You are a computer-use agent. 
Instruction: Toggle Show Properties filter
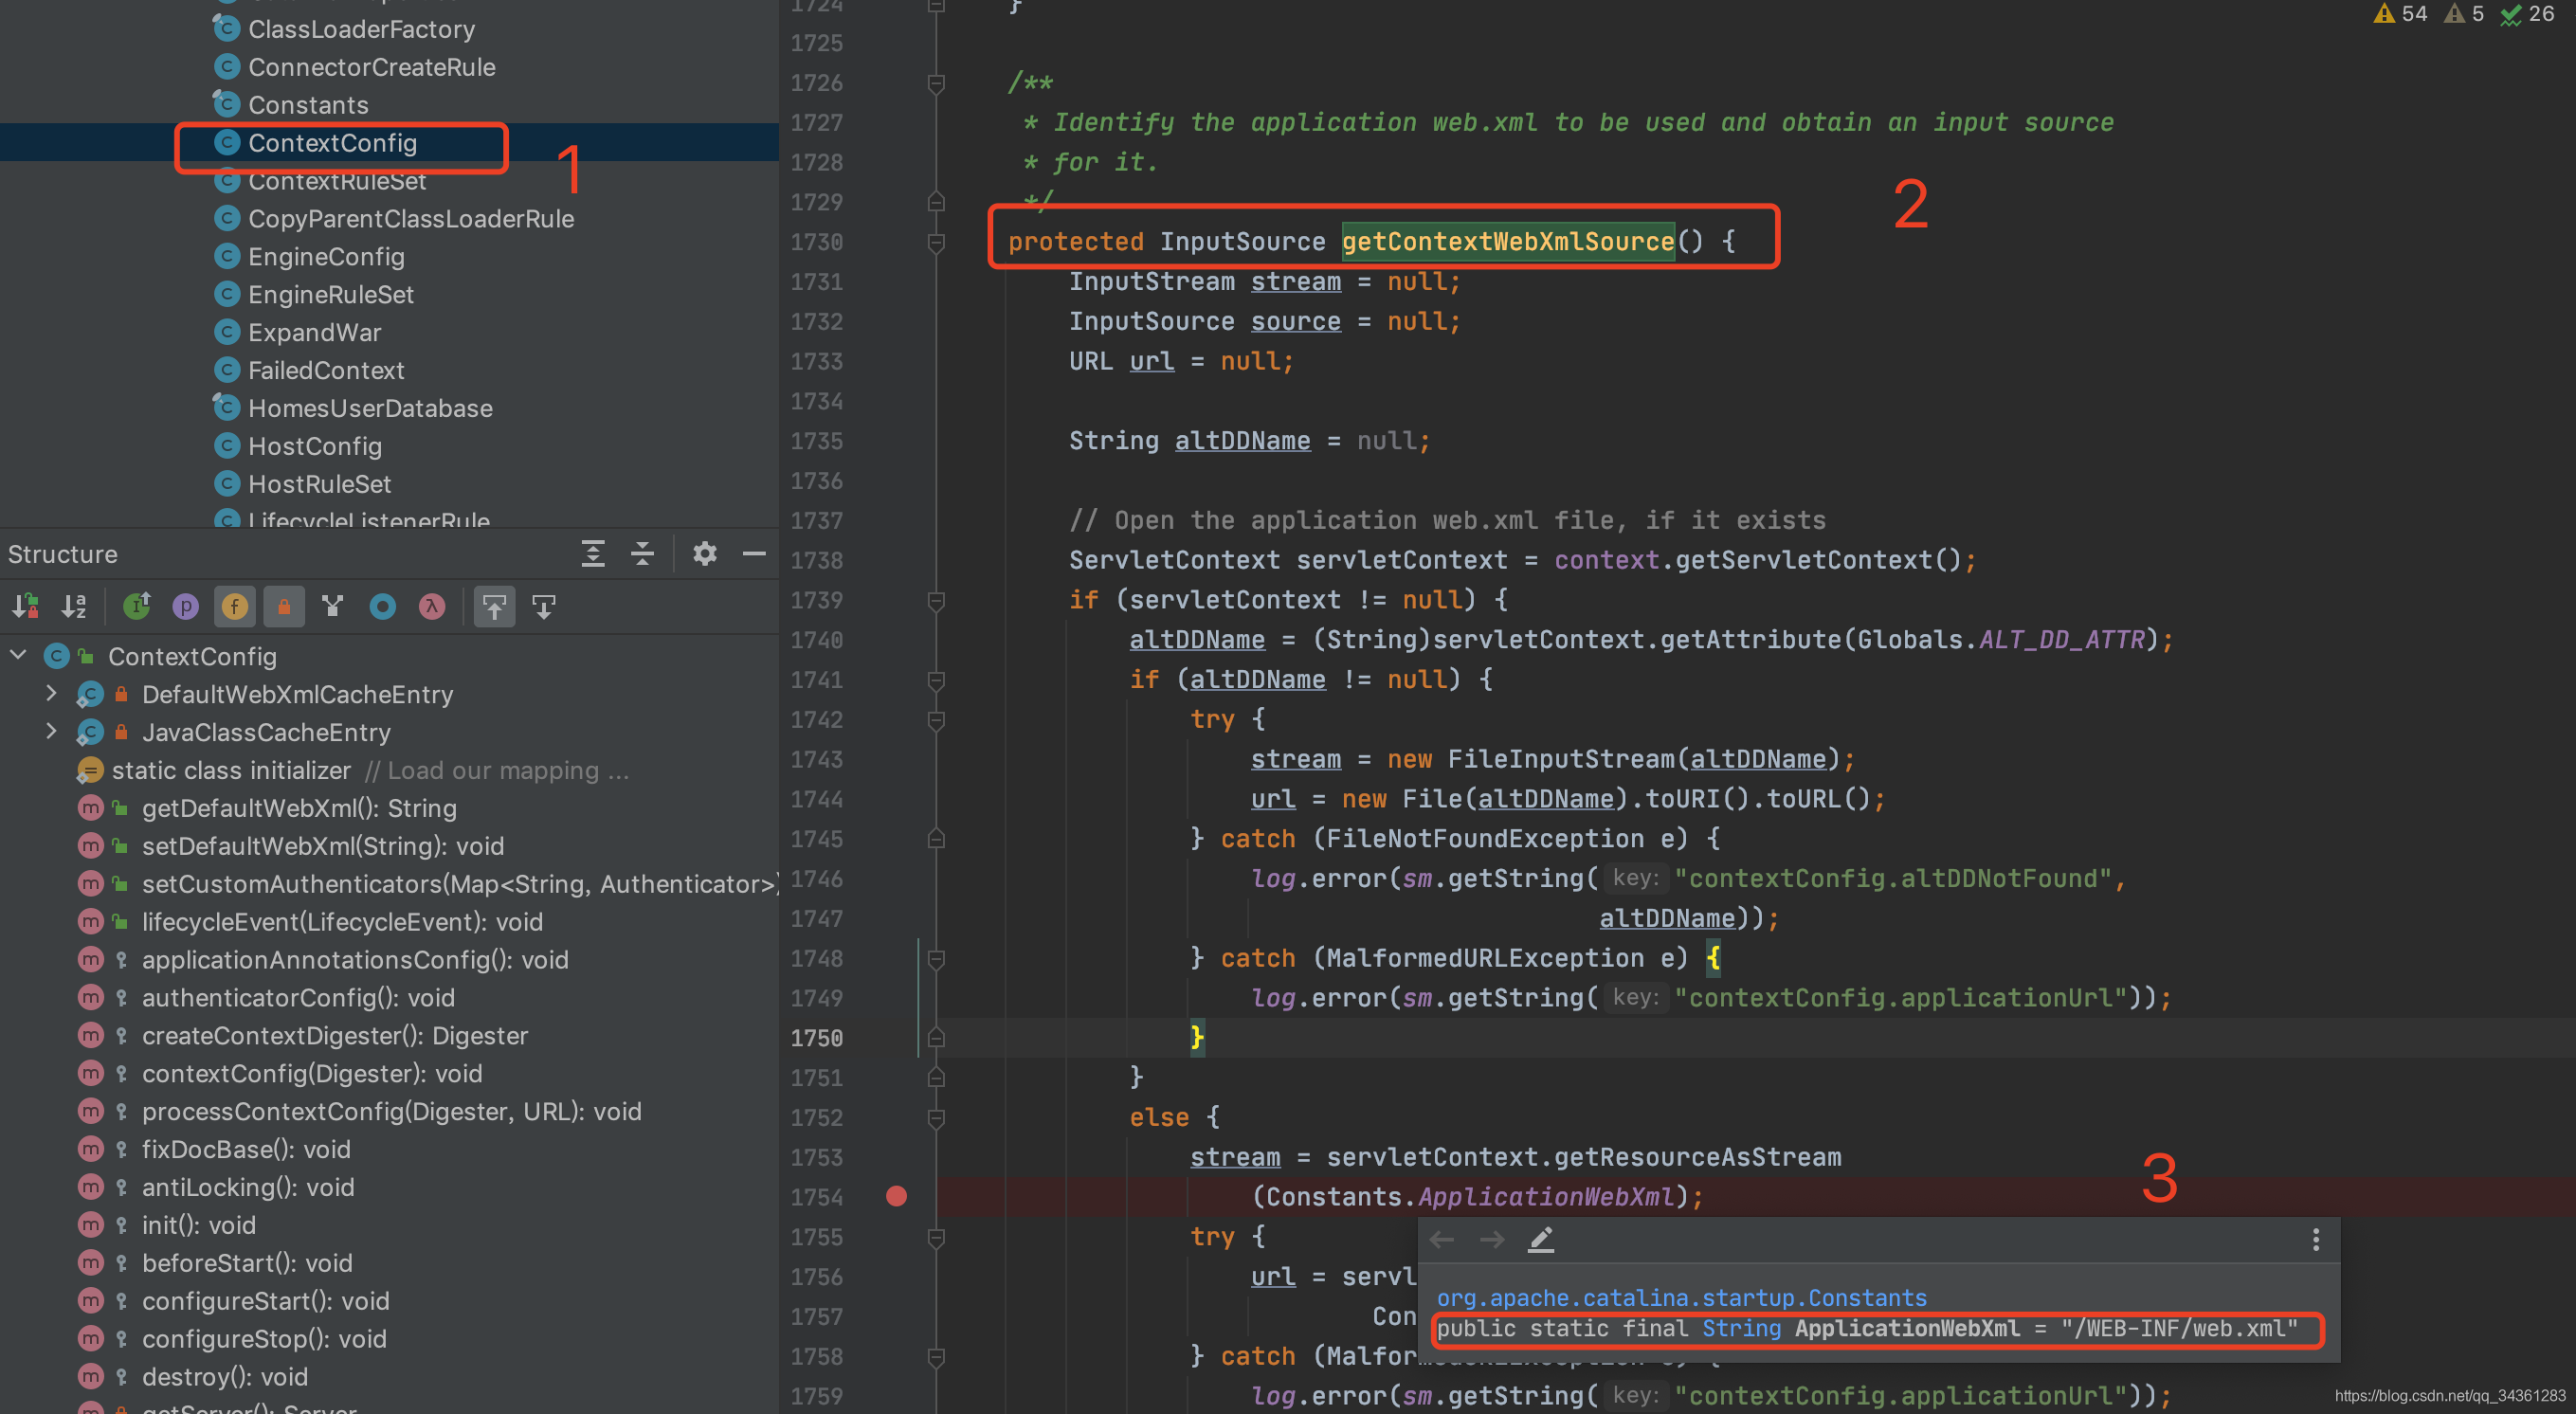coord(186,606)
